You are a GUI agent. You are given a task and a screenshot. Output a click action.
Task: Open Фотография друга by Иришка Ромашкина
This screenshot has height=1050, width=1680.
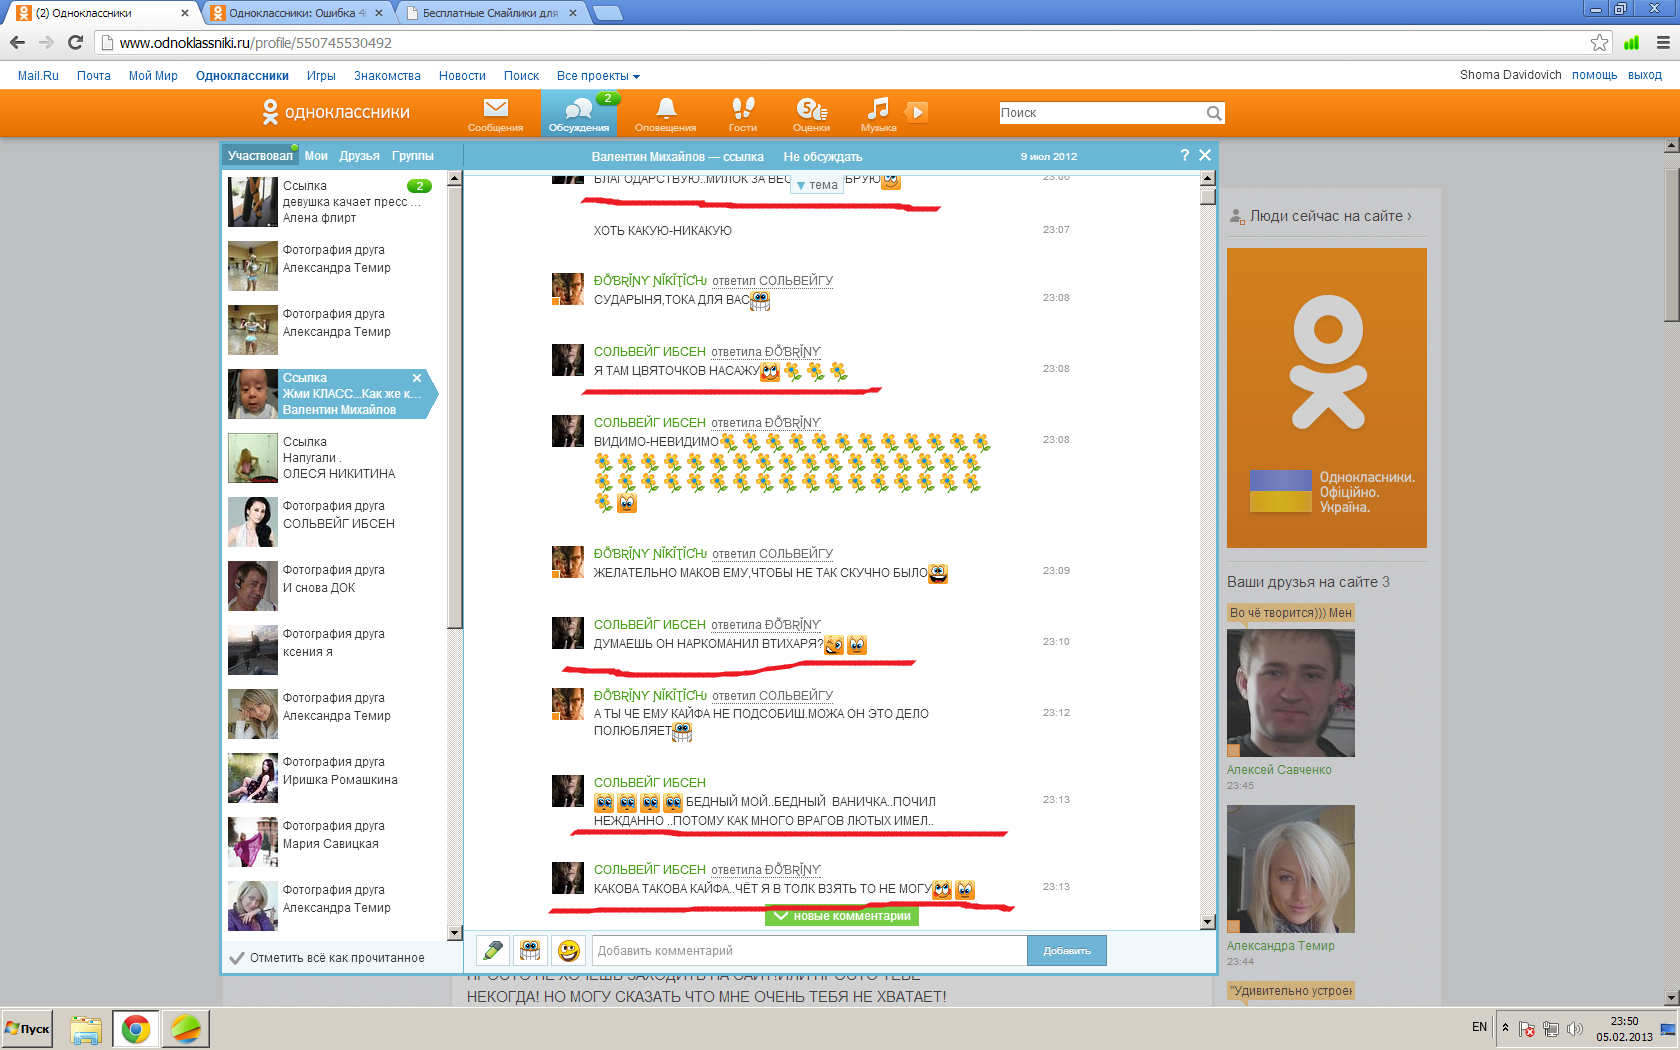click(x=334, y=778)
